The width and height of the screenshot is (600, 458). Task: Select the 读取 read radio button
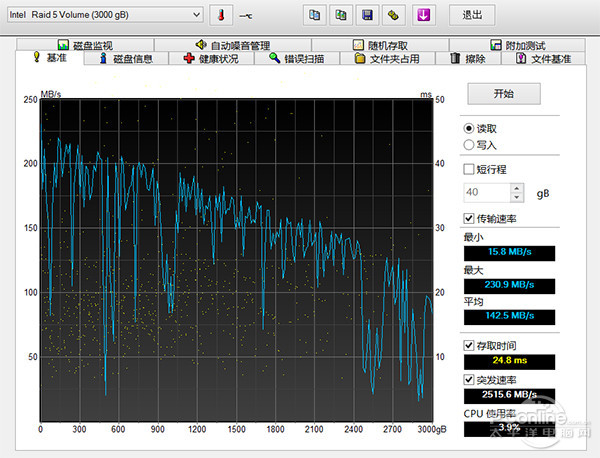click(x=469, y=129)
